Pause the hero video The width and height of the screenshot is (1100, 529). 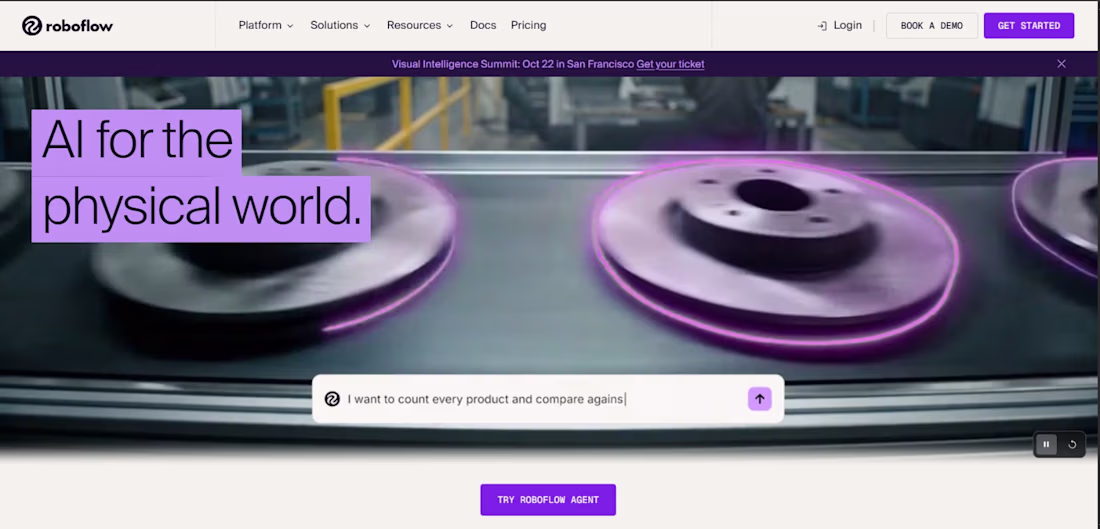[x=1046, y=444]
